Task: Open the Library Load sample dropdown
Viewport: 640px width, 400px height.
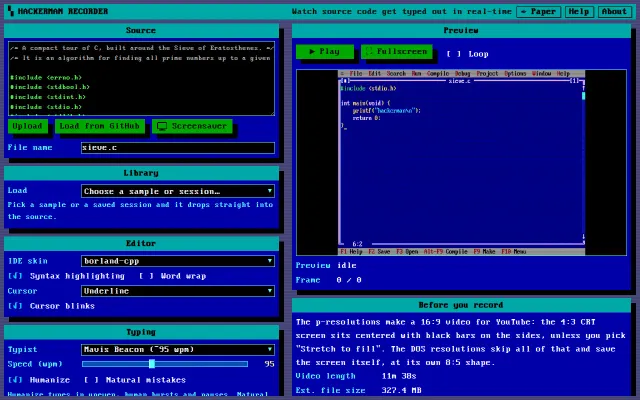Action: (178, 191)
